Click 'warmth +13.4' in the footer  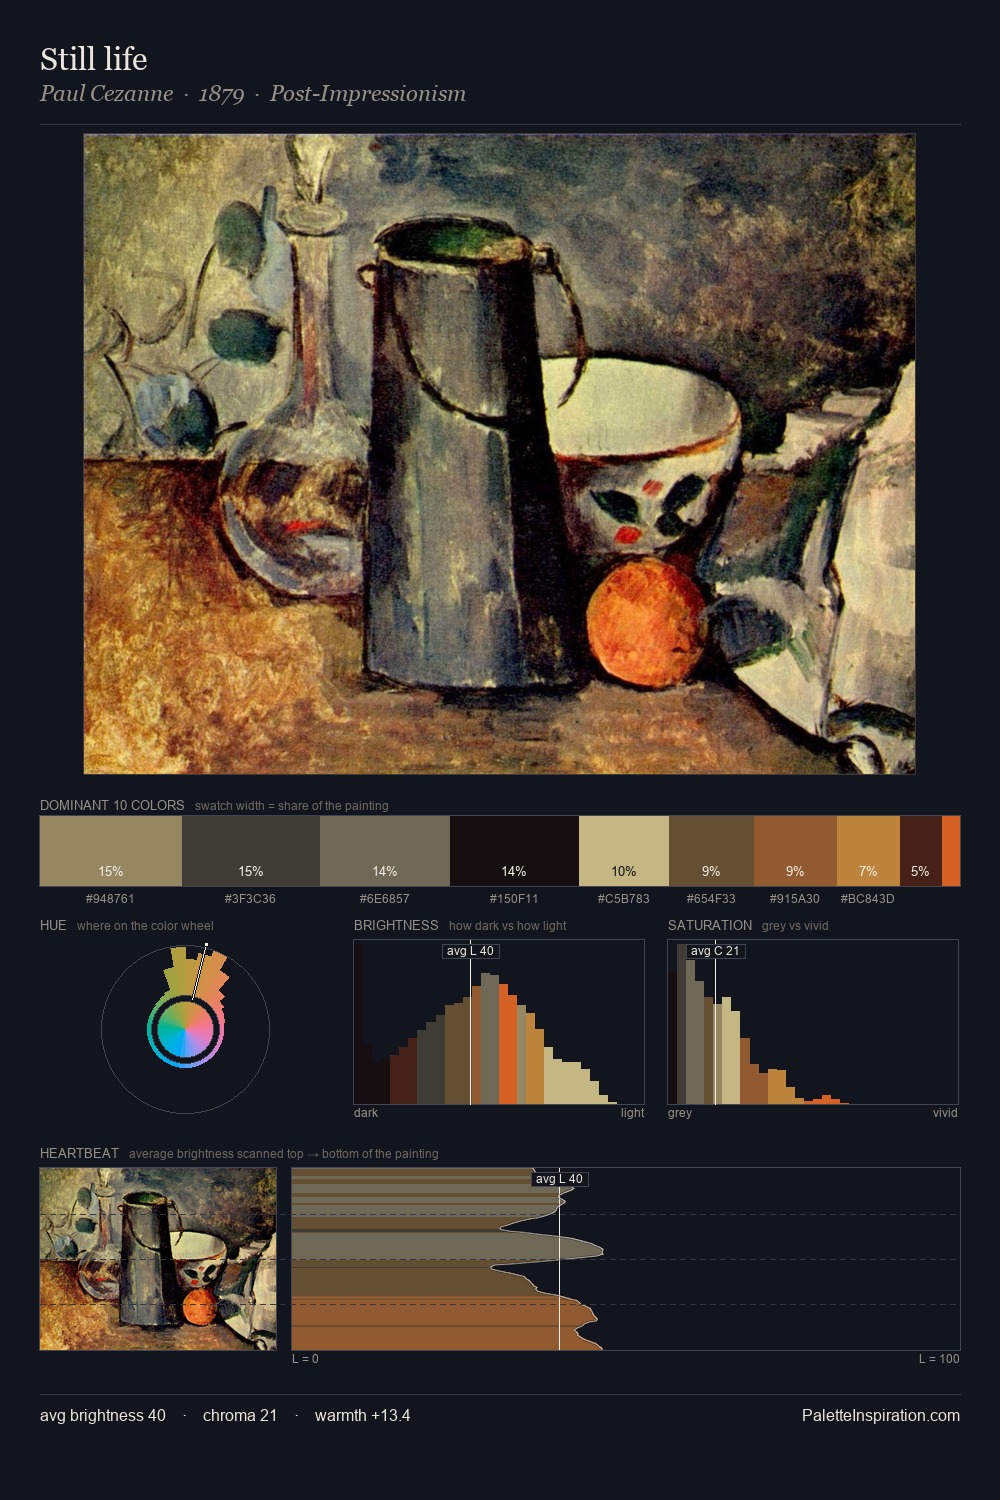coord(363,1416)
